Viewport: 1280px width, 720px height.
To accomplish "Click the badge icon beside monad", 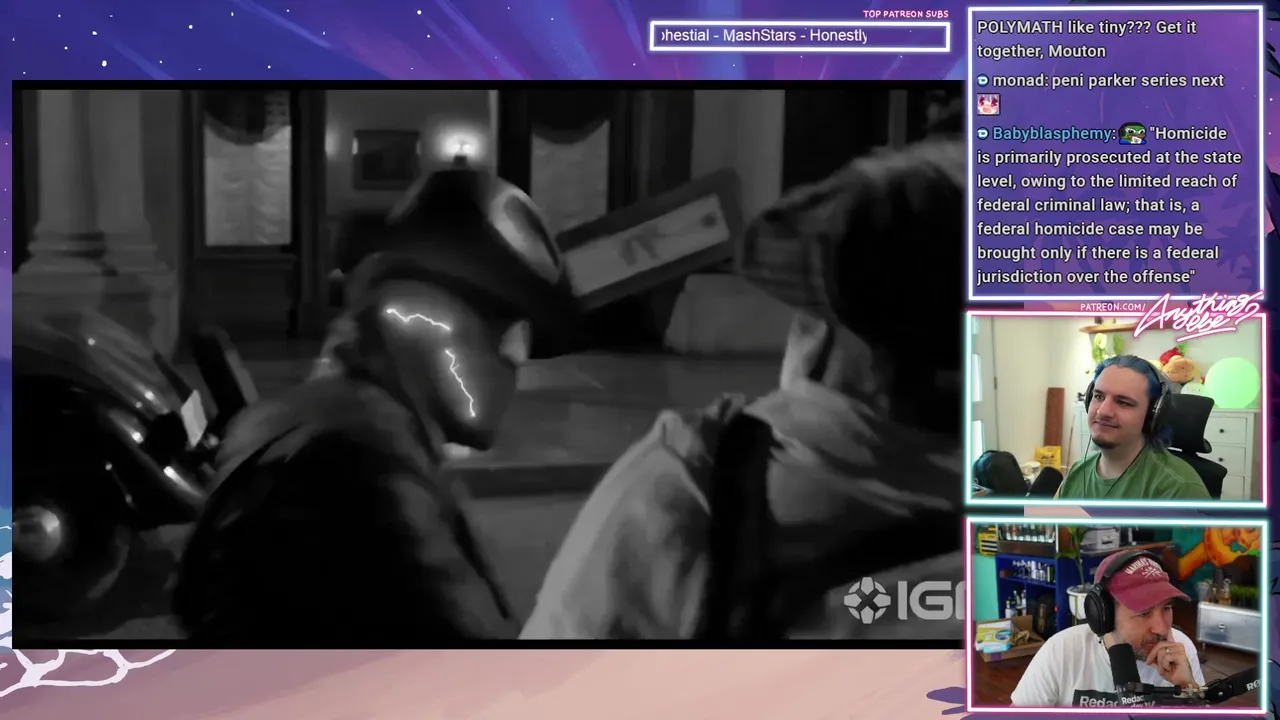I will (983, 80).
